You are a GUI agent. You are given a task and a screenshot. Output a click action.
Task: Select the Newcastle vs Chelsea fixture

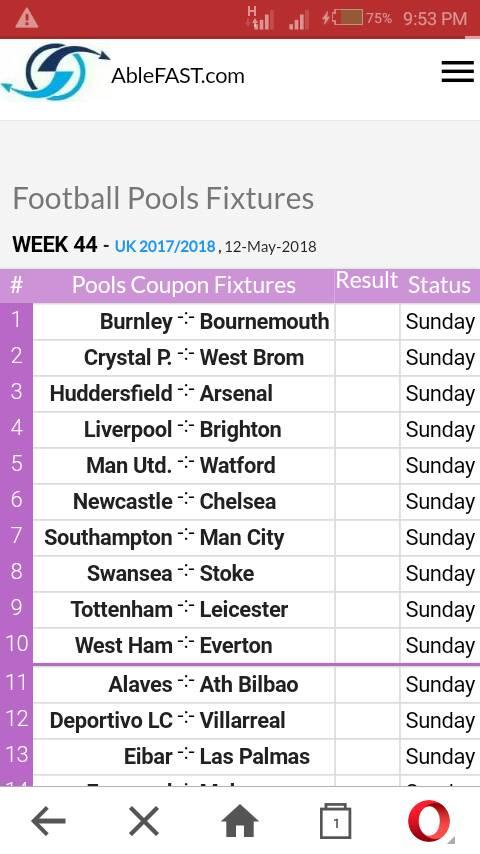pos(174,501)
